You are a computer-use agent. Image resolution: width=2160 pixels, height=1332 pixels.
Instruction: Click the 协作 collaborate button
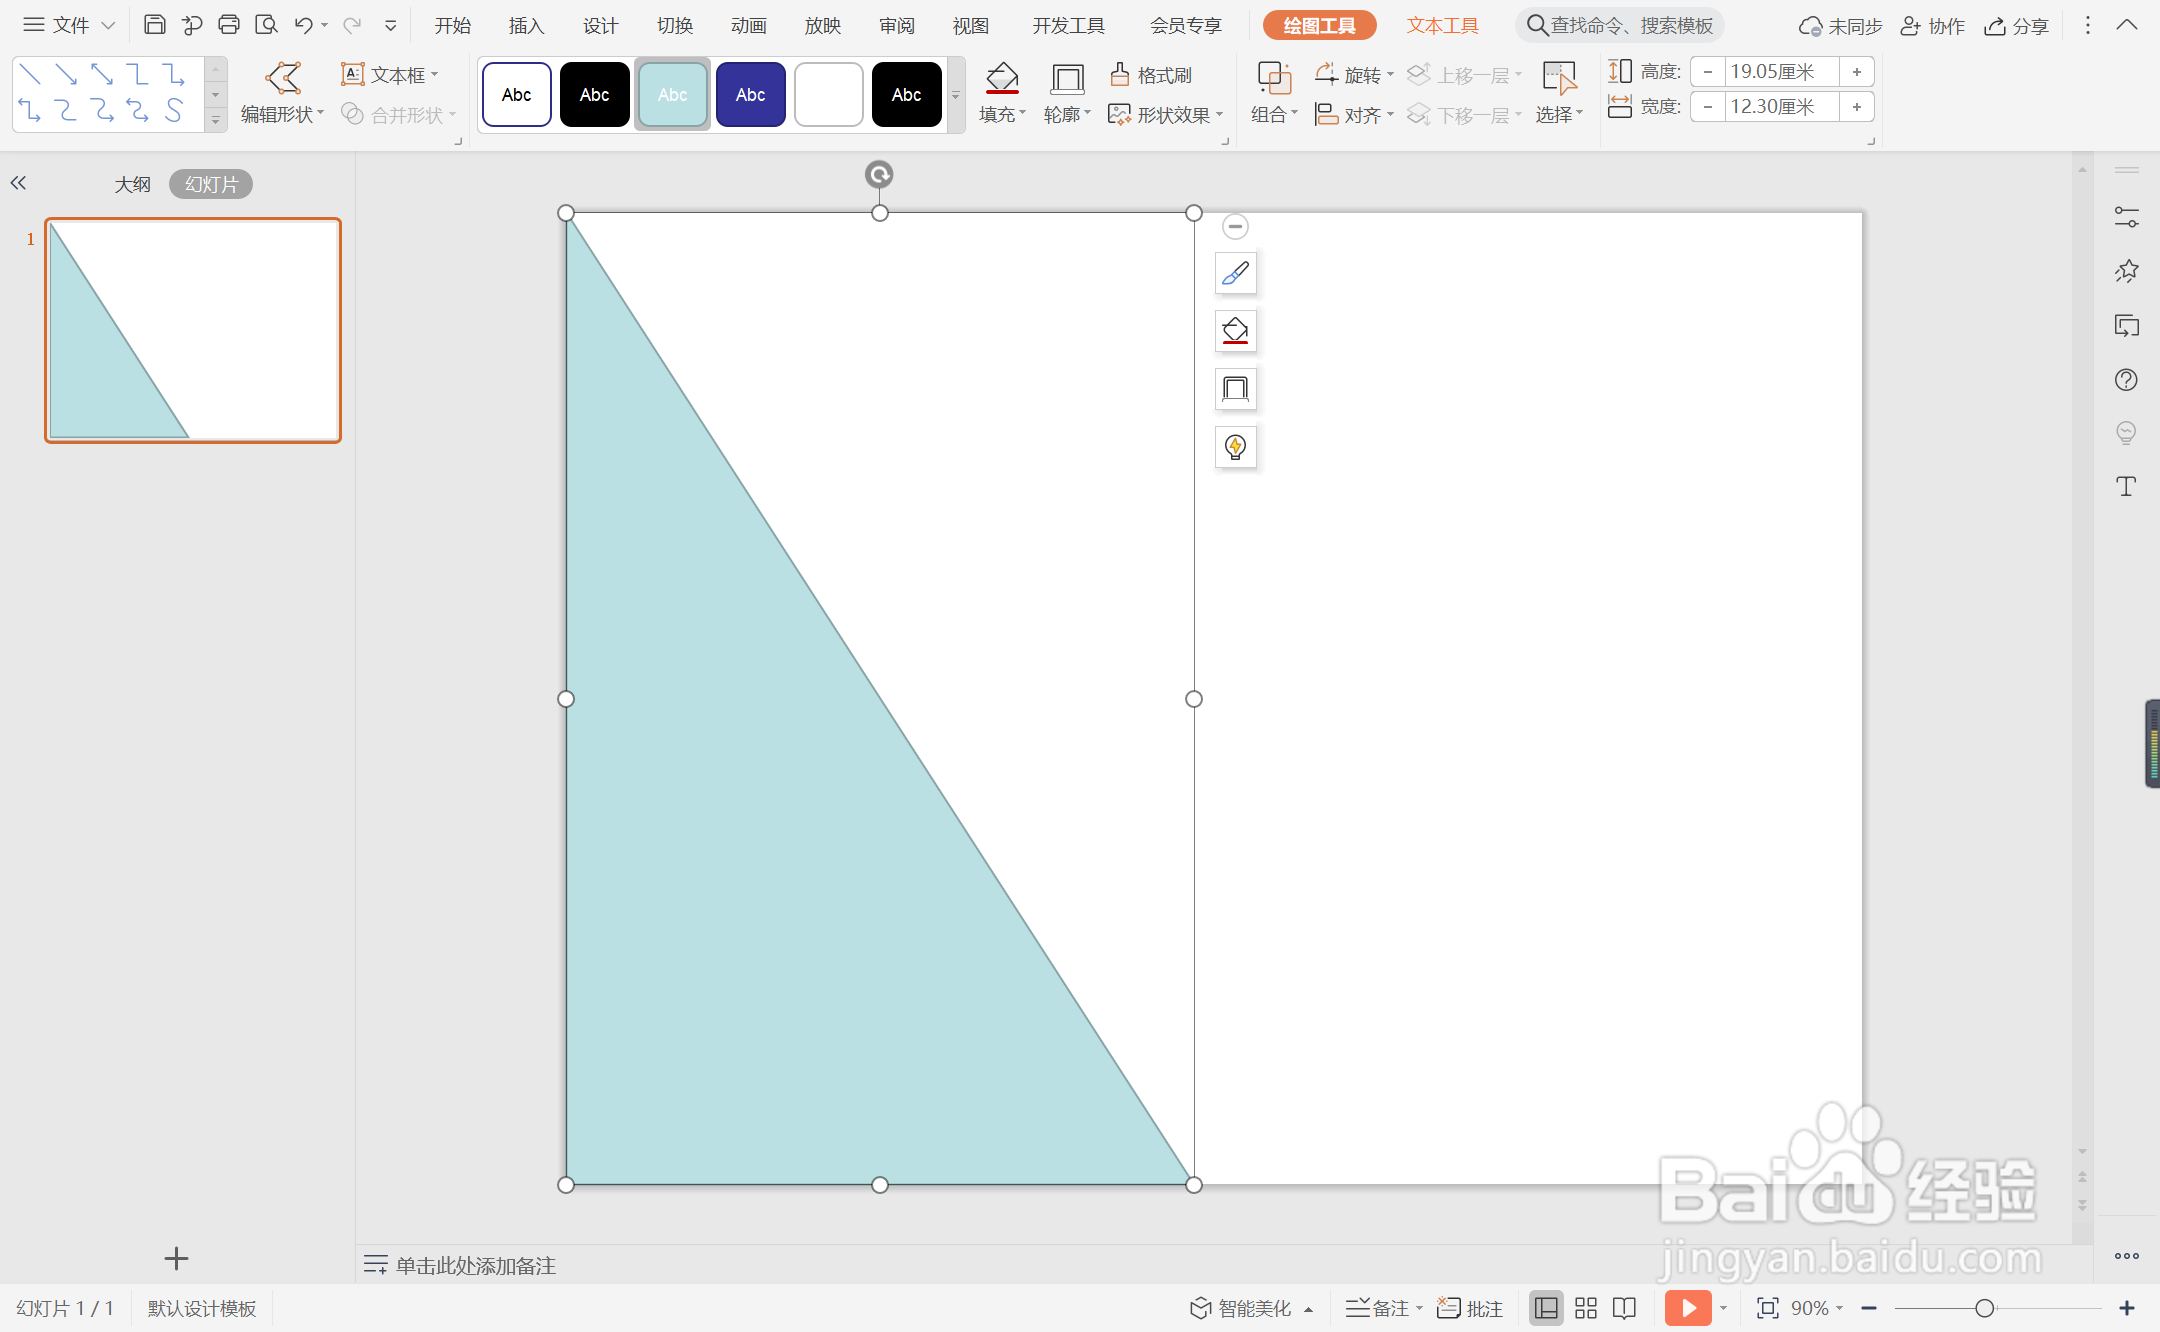tap(1932, 26)
